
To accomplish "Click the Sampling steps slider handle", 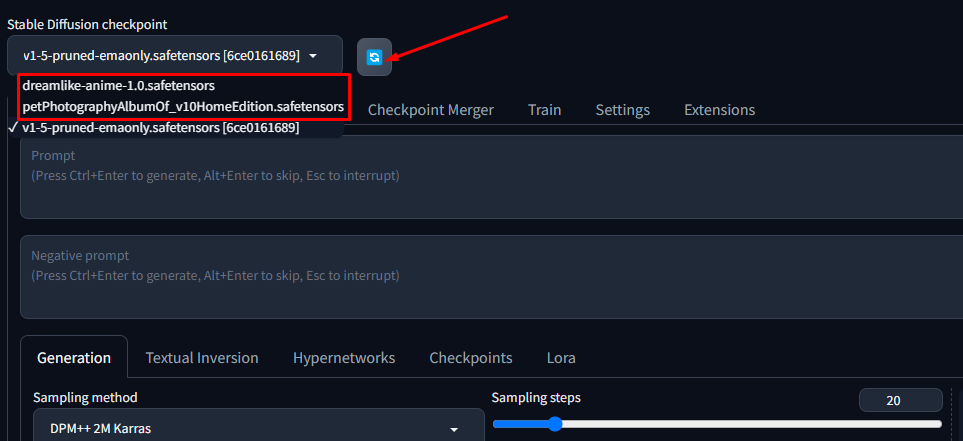I will click(554, 424).
